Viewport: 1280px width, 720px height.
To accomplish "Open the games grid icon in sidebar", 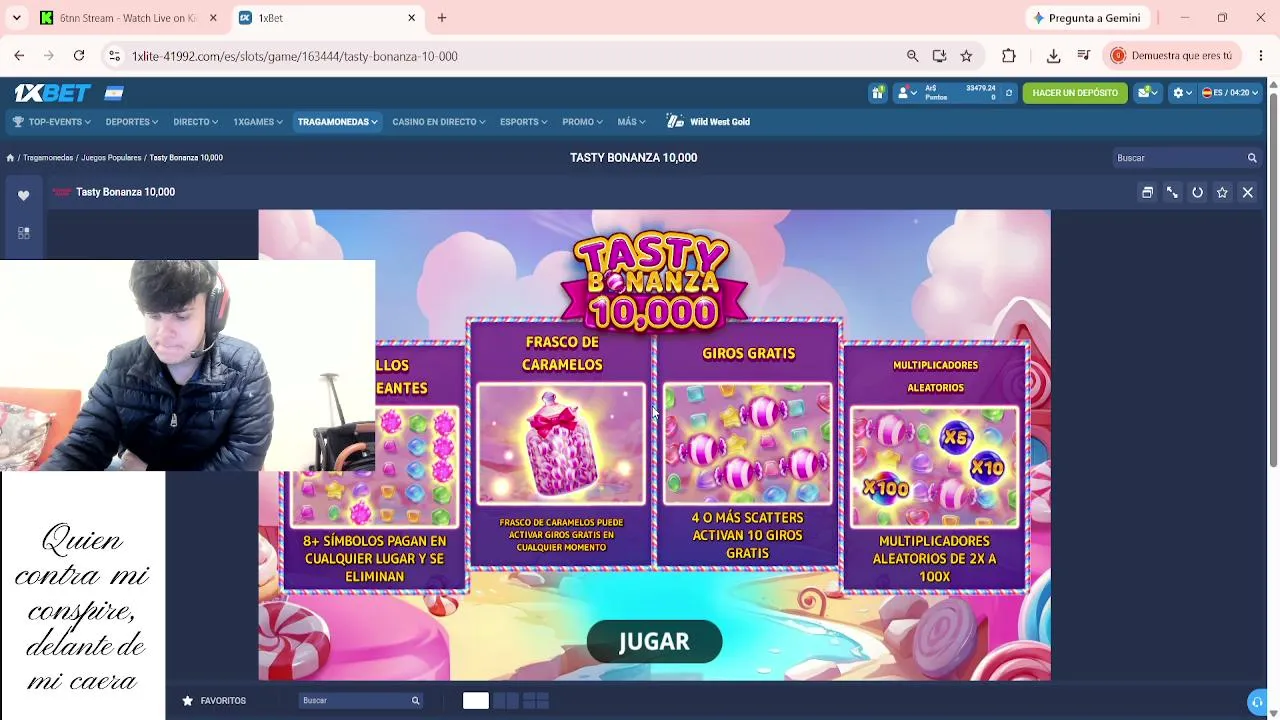I will pos(23,233).
